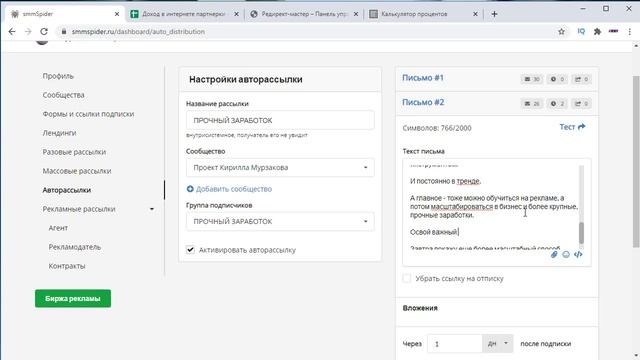Click the Добавить сообщество link
This screenshot has height=360, width=640.
[234, 189]
